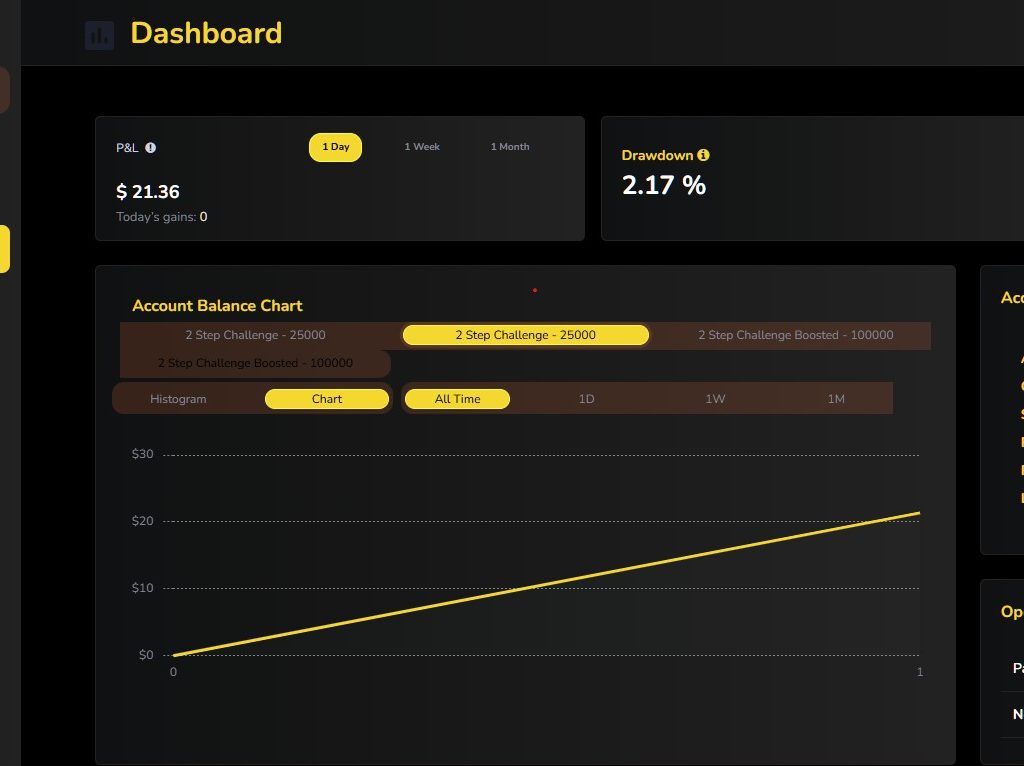This screenshot has width=1024, height=766.
Task: Select the 1 Day P&L range
Action: click(x=335, y=147)
